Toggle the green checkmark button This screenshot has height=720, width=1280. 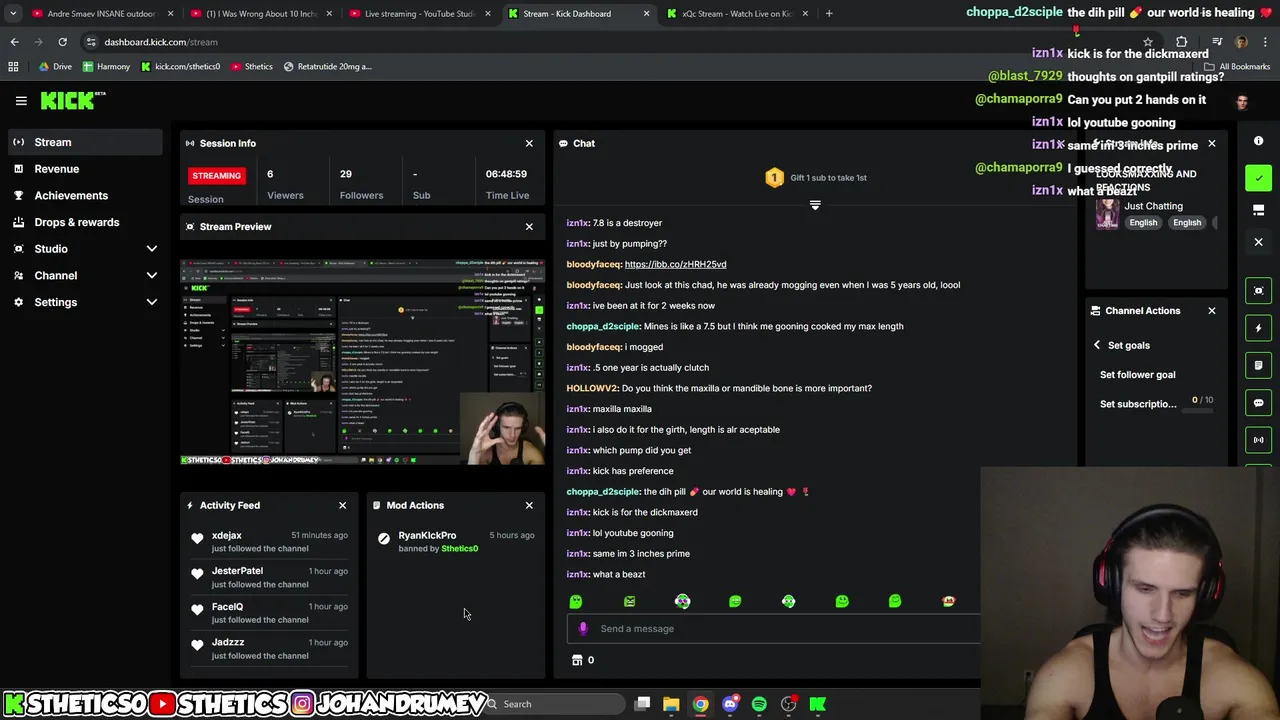(1259, 178)
